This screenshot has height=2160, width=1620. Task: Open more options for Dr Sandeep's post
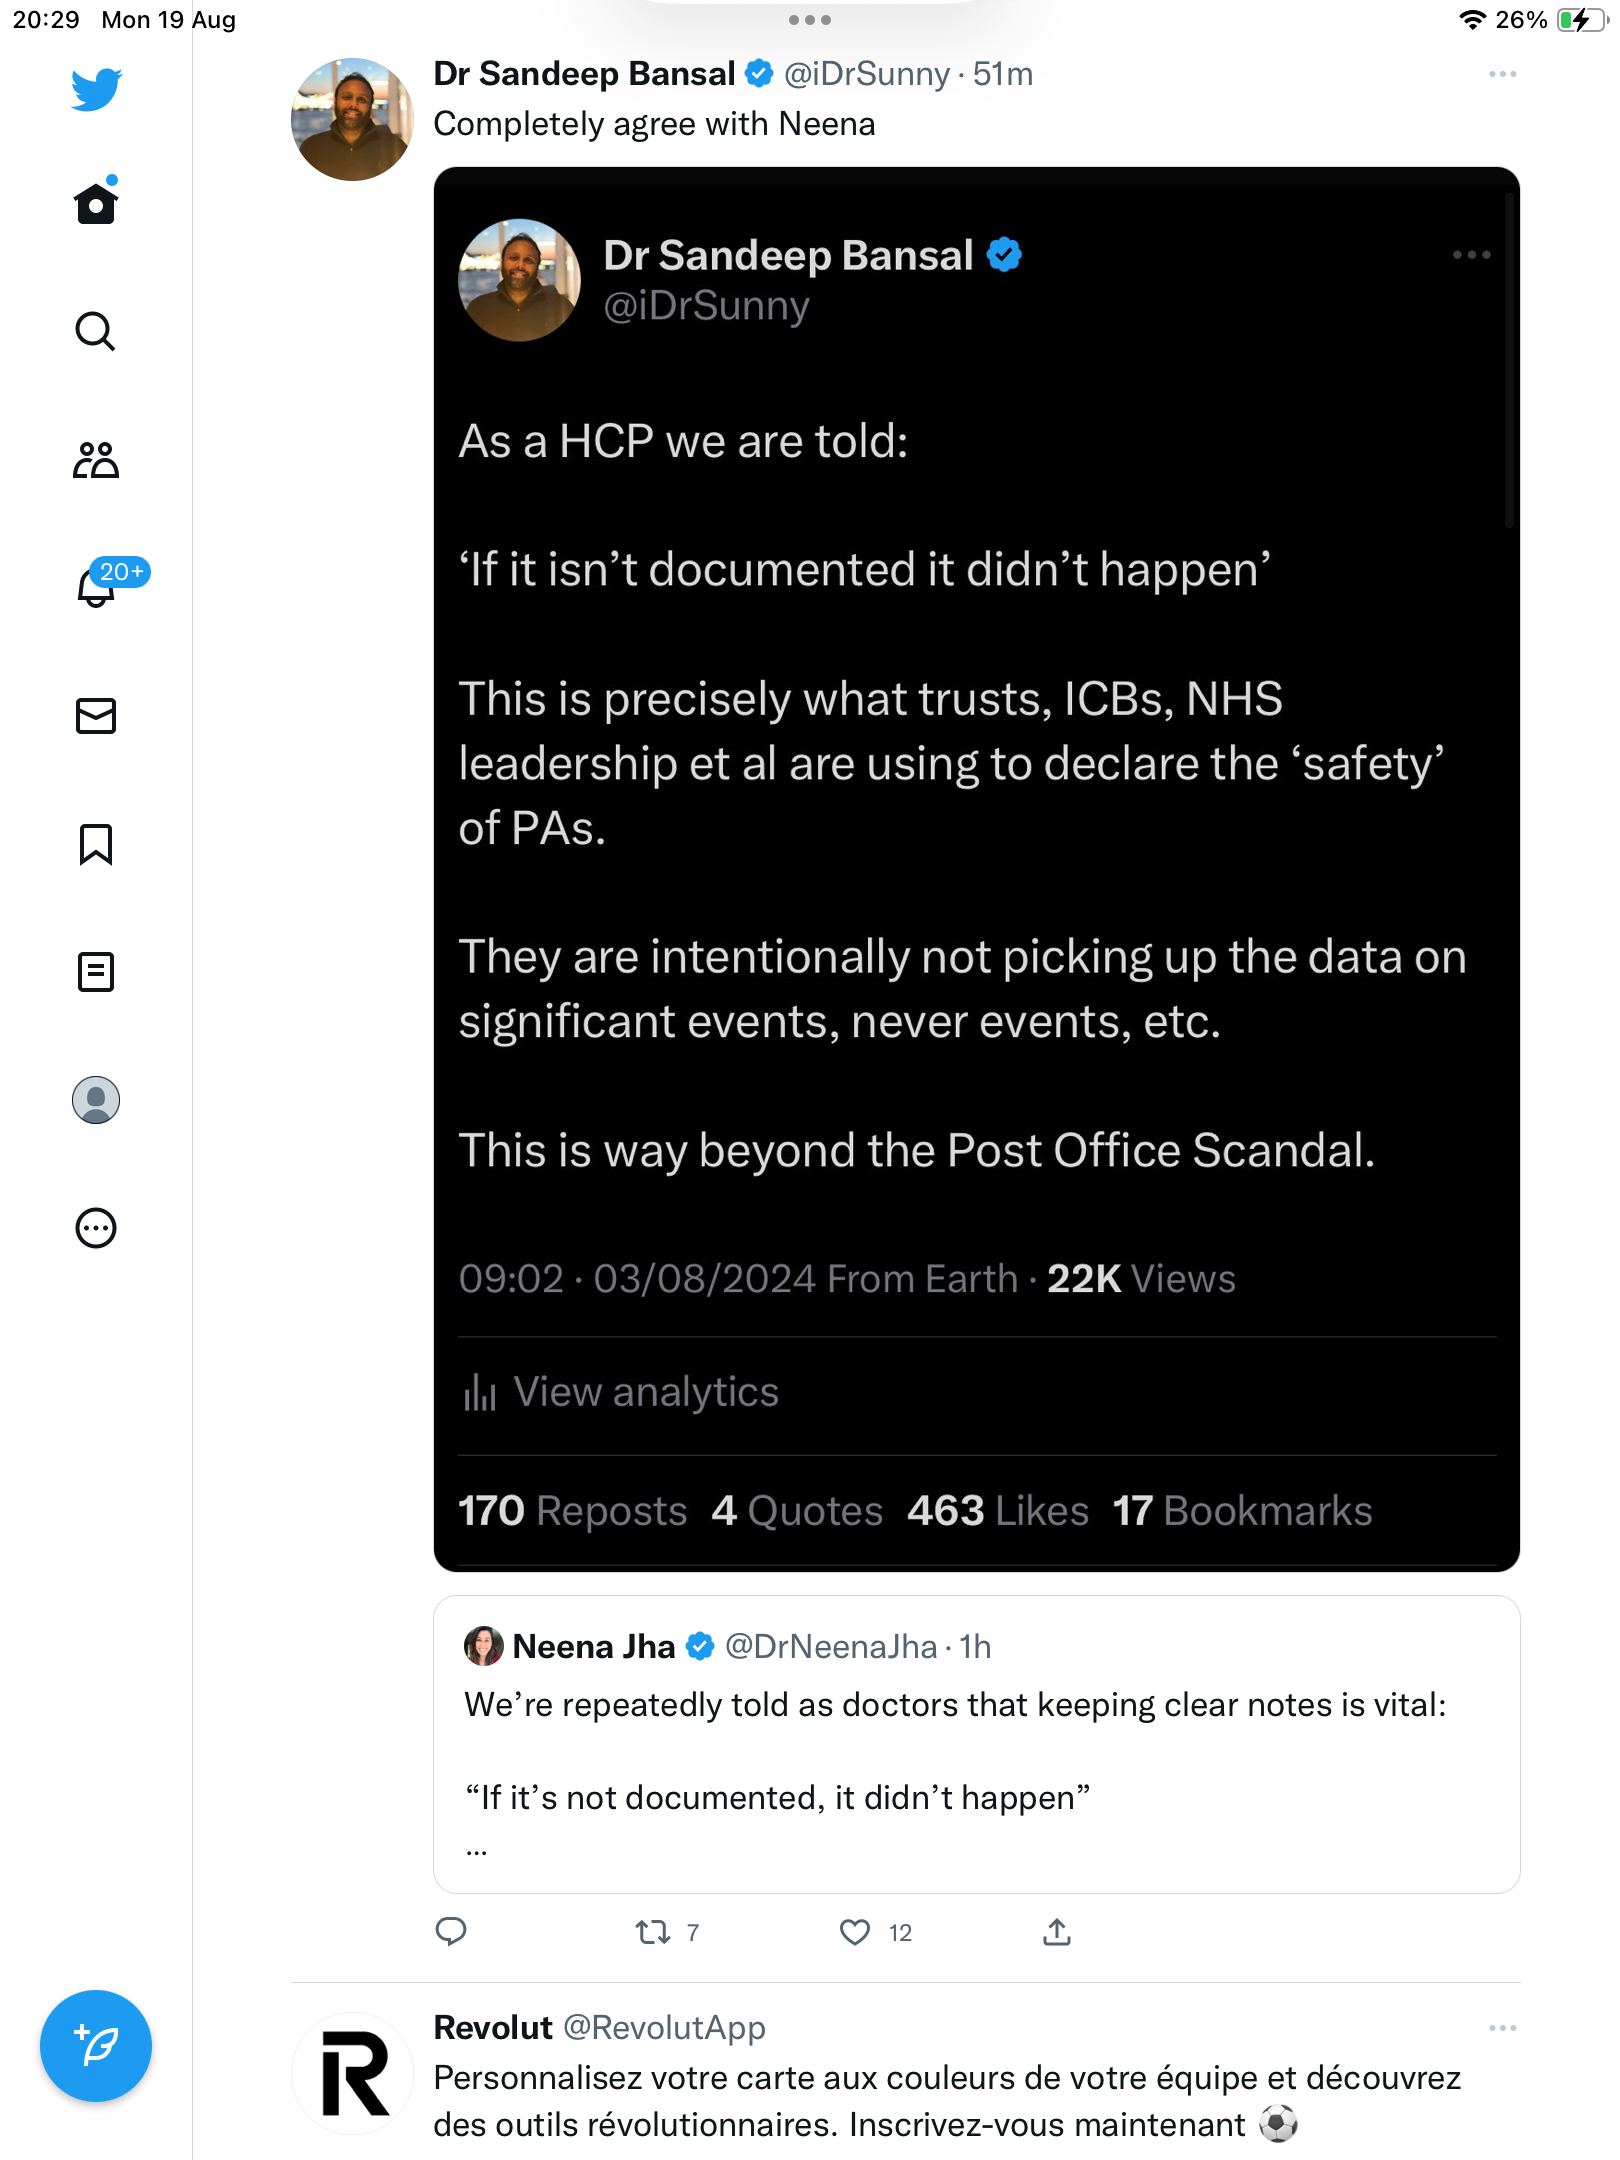(x=1502, y=74)
